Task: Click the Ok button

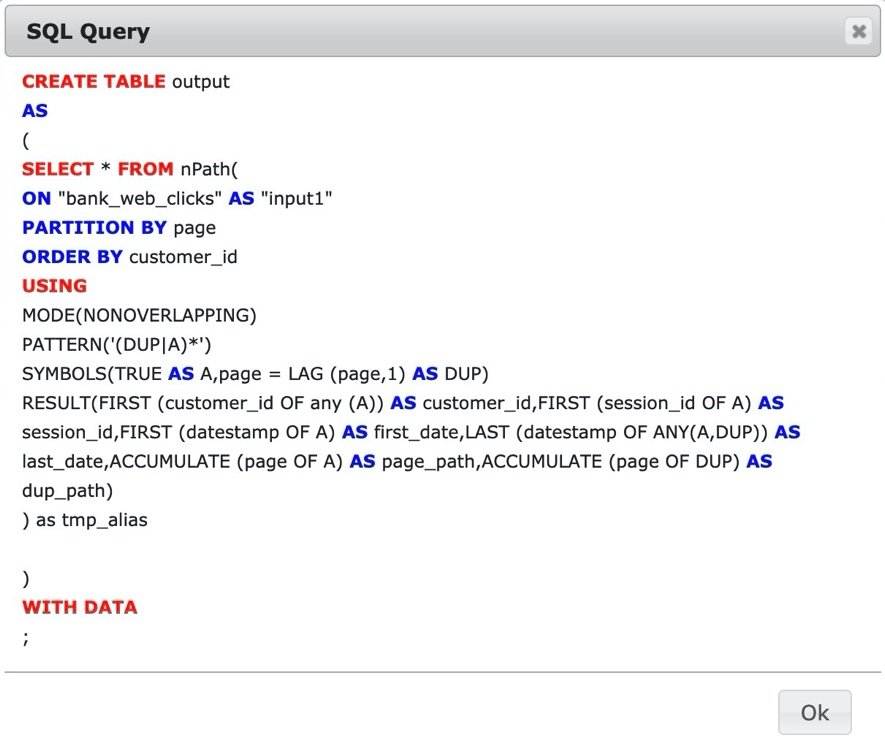Action: tap(814, 712)
